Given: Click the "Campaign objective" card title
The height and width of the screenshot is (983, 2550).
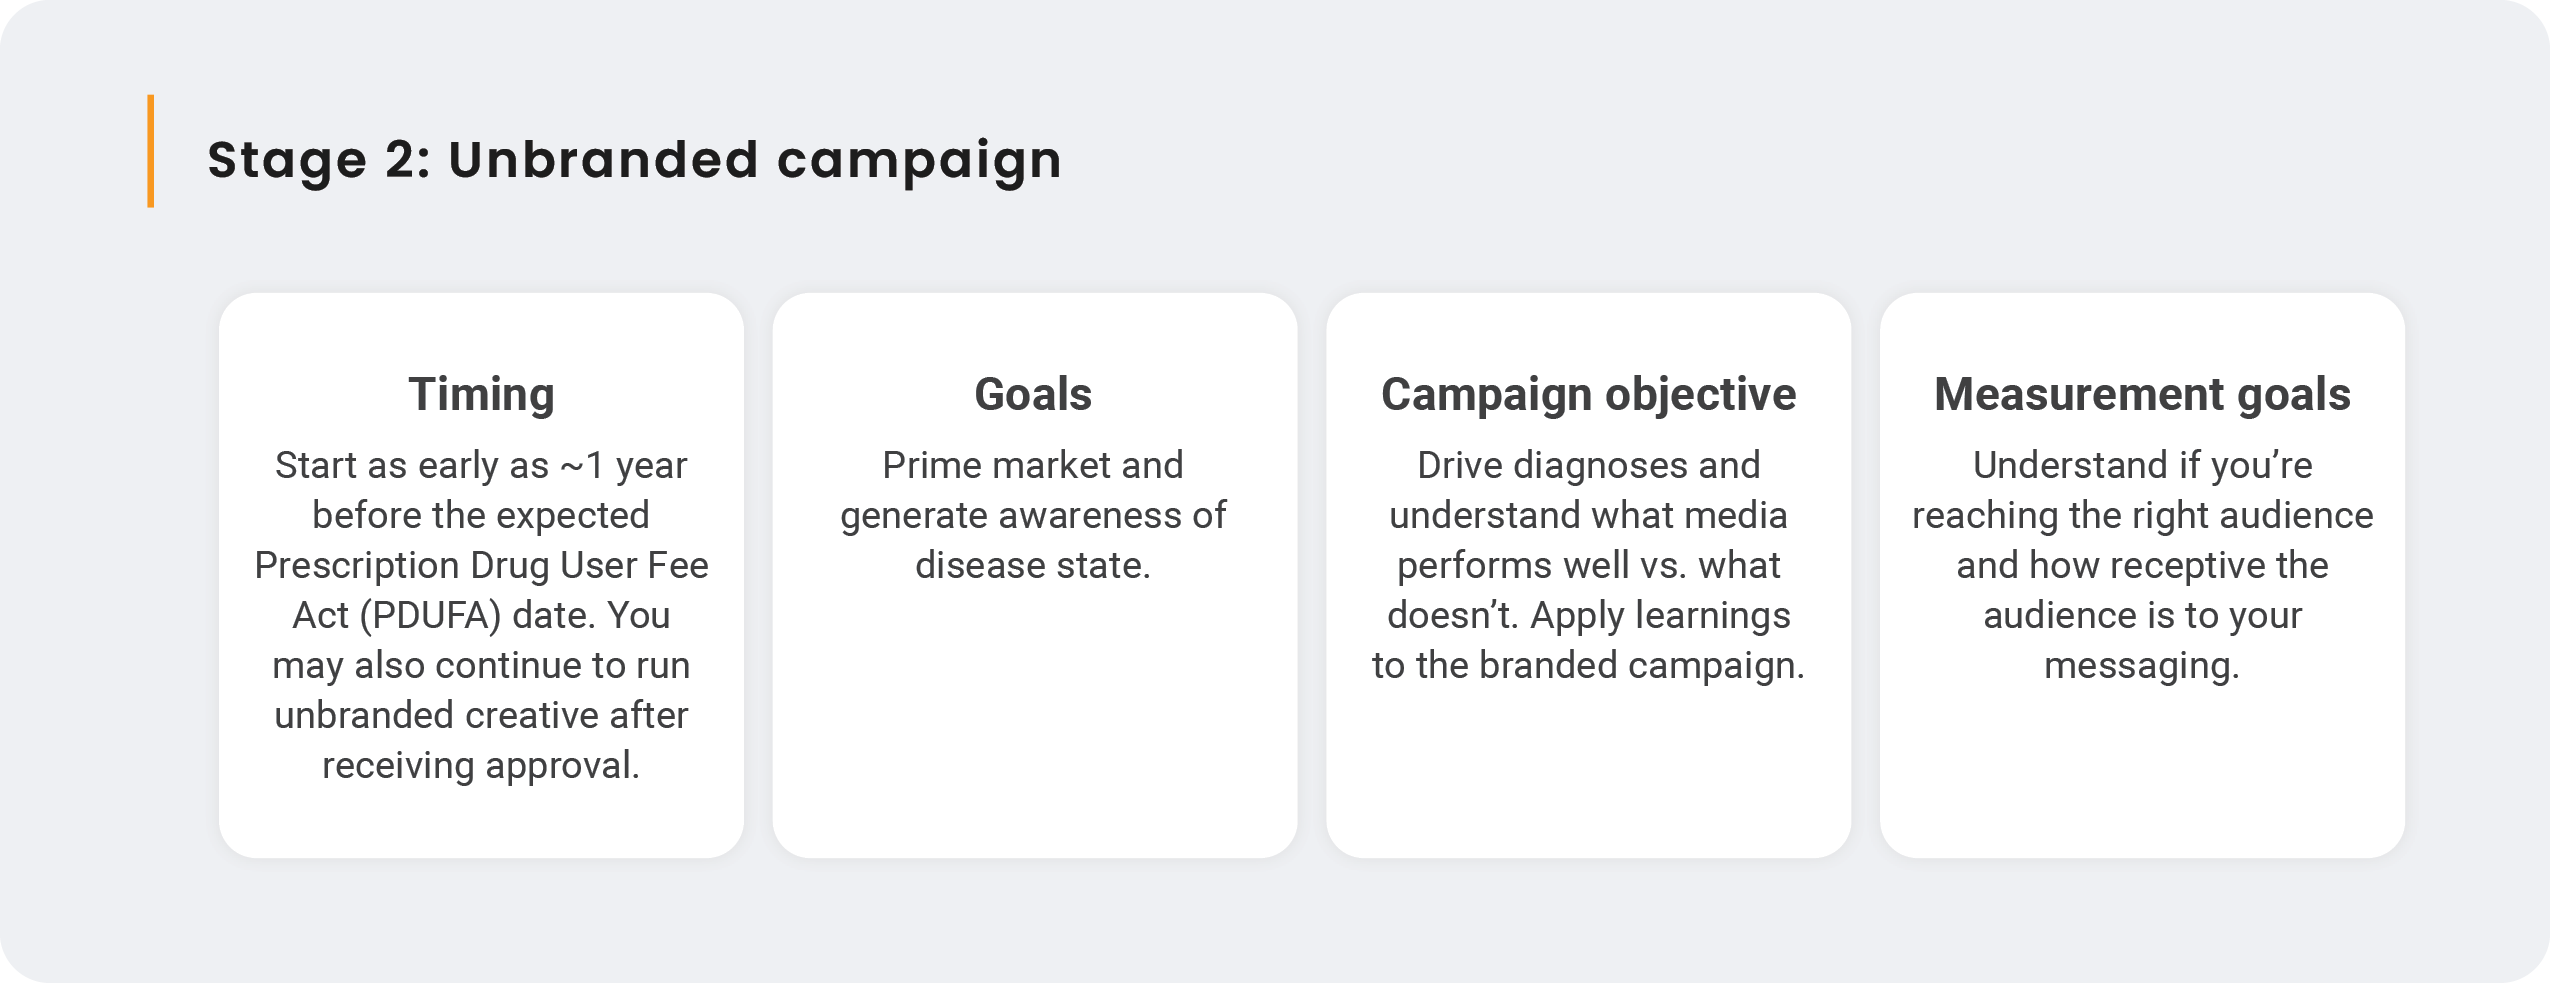Looking at the screenshot, I should 1588,394.
